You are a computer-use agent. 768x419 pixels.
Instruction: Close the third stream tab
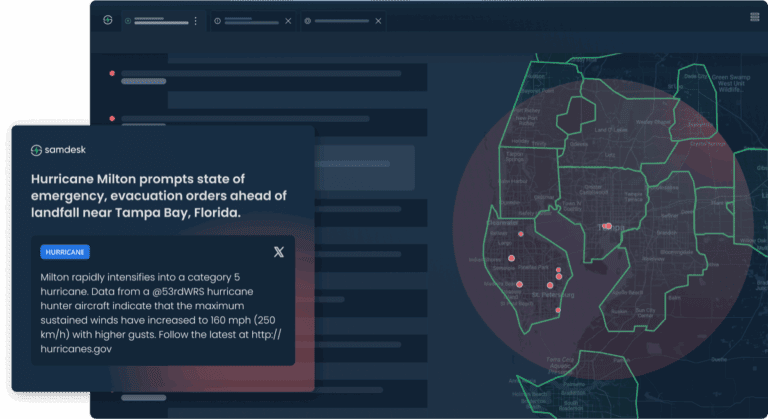(376, 20)
